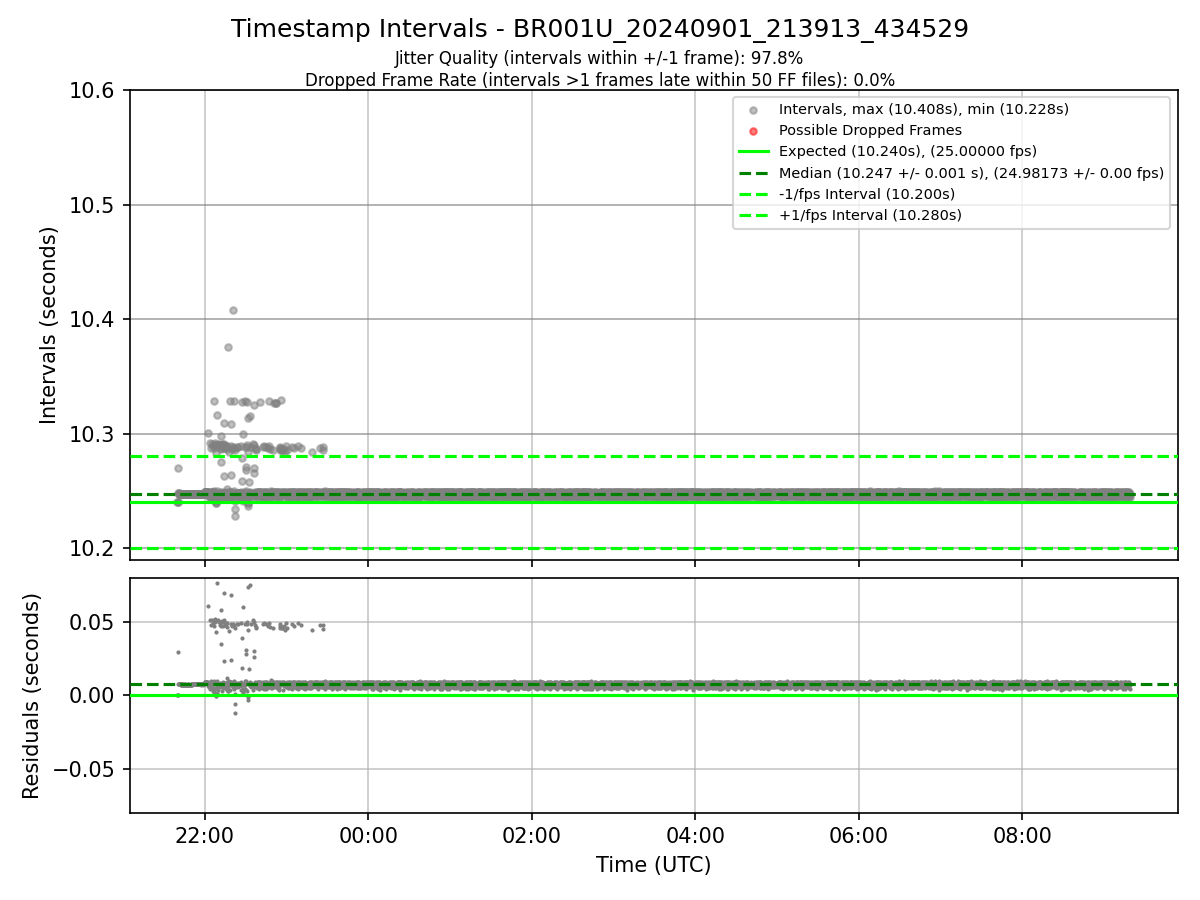Viewport: 1200px width, 900px height.
Task: Click legend entry '+1/fps Interval (10.280s)'
Action: tap(870, 215)
